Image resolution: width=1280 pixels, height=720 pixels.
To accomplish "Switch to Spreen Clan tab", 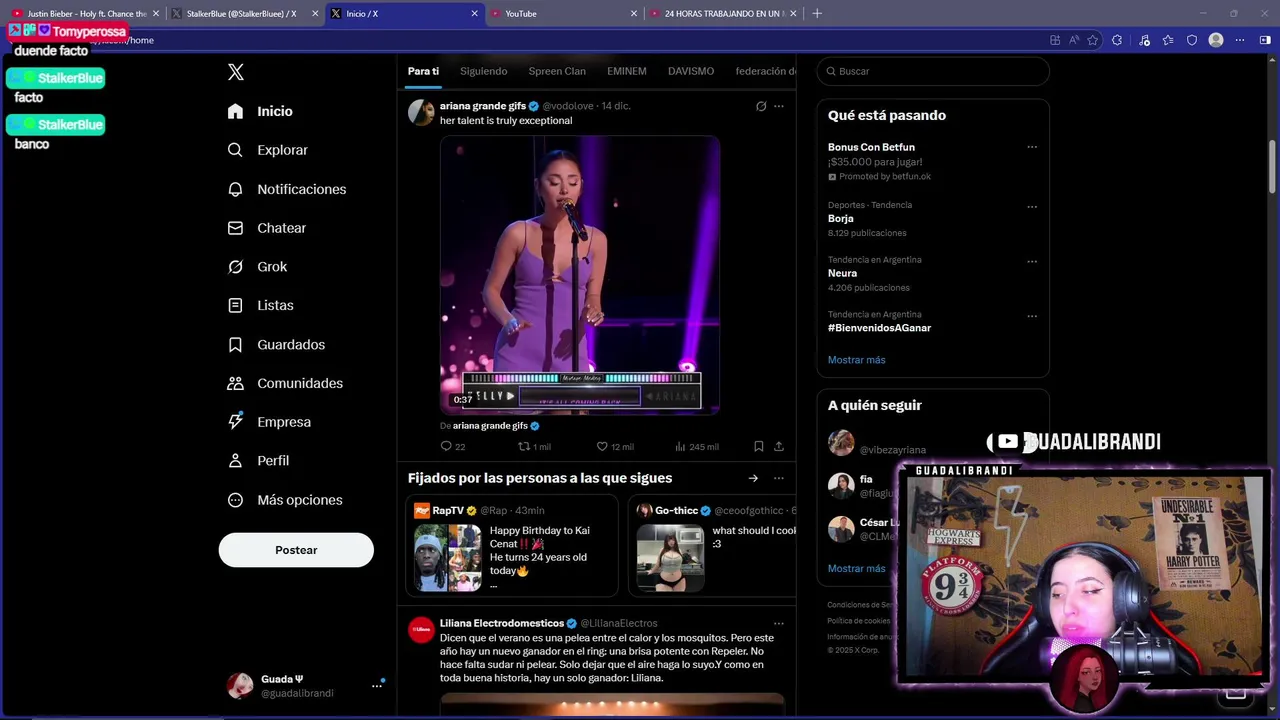I will pos(557,71).
